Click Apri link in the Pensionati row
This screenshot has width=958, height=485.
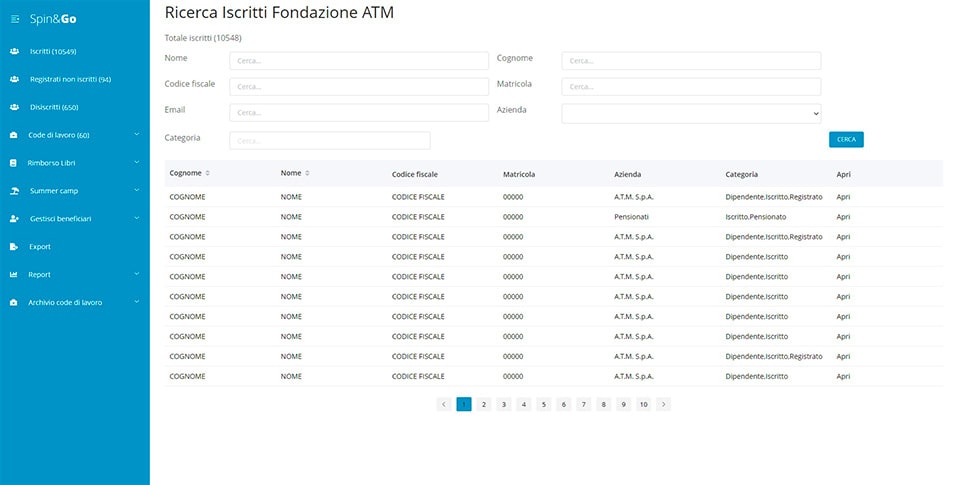843,217
